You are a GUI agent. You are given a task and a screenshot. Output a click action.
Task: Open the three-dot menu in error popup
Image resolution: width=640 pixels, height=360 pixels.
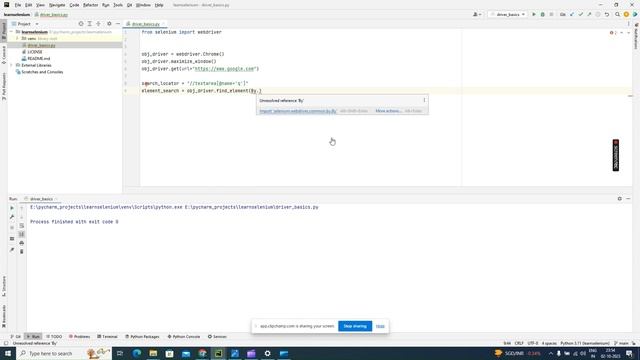click(424, 100)
